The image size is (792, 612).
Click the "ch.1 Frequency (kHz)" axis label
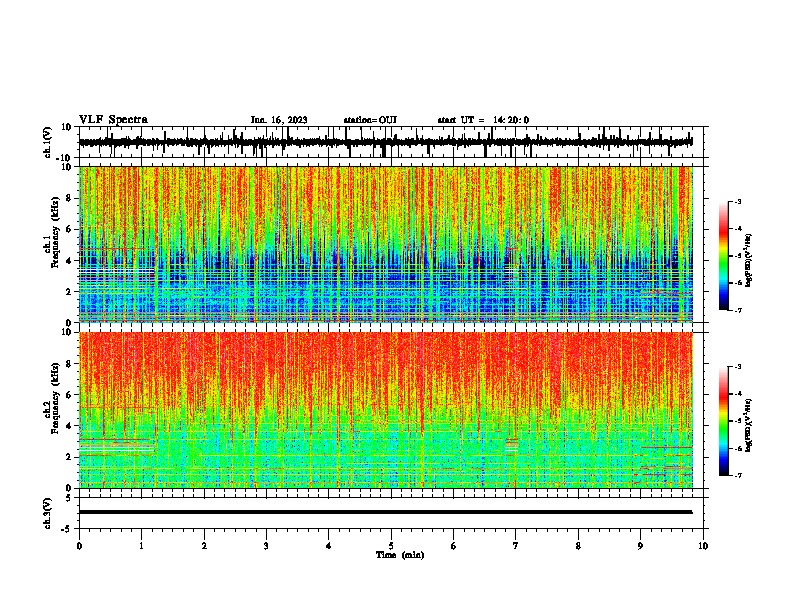(52, 233)
